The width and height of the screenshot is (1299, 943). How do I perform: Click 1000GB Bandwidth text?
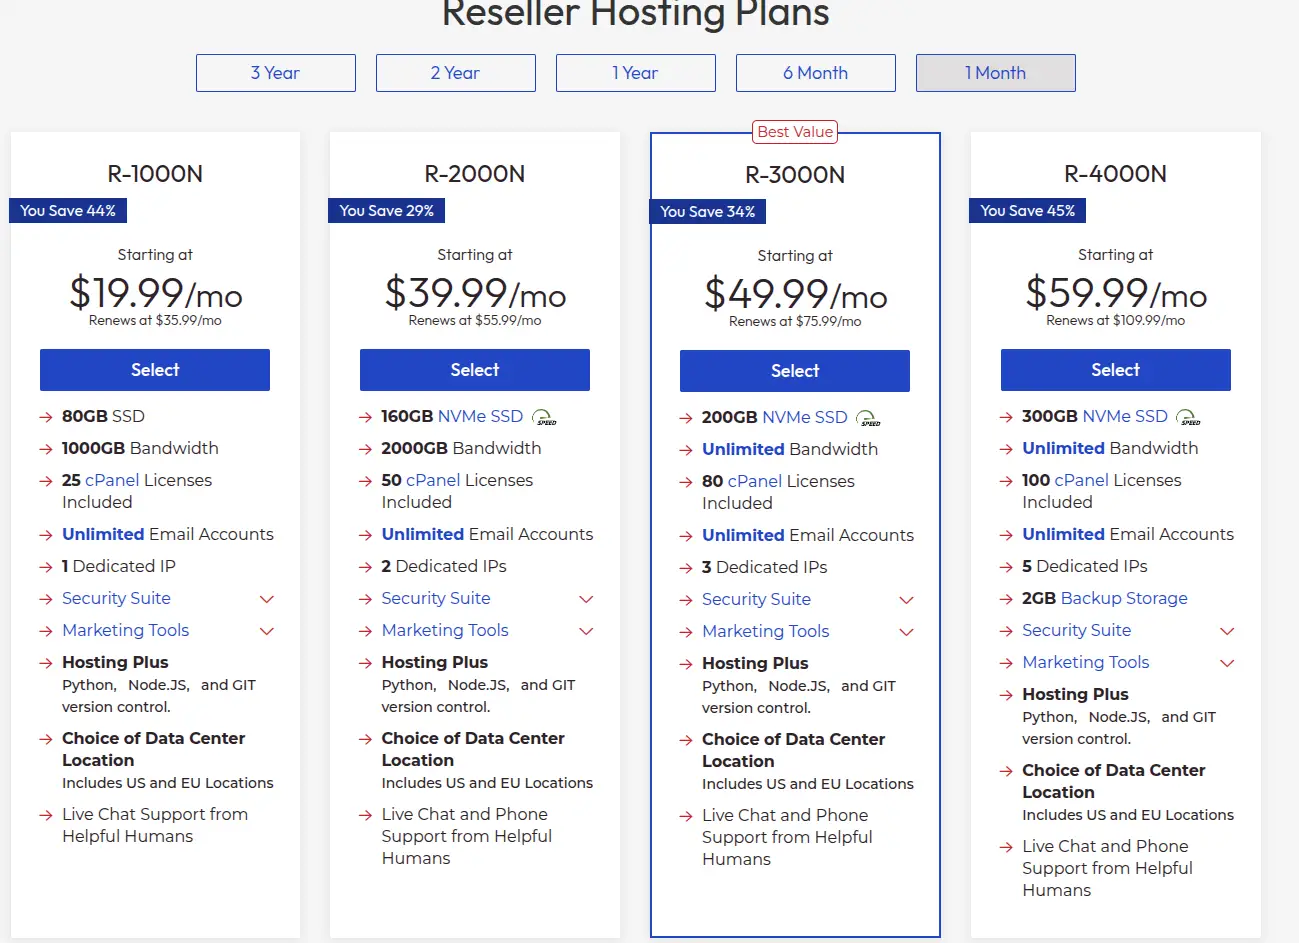(140, 448)
